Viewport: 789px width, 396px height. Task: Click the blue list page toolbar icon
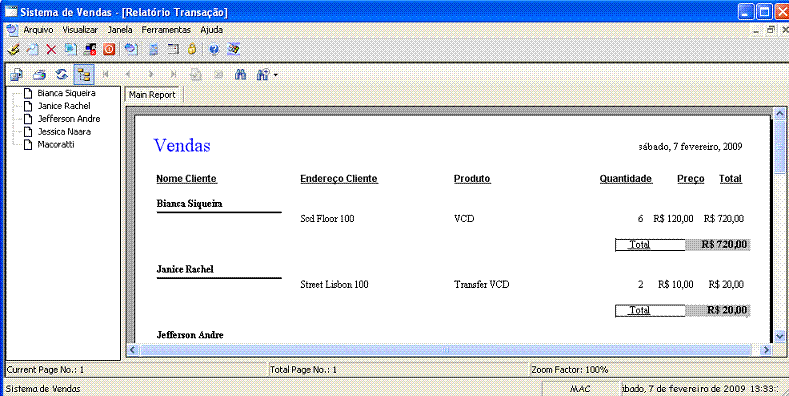pyautogui.click(x=154, y=49)
